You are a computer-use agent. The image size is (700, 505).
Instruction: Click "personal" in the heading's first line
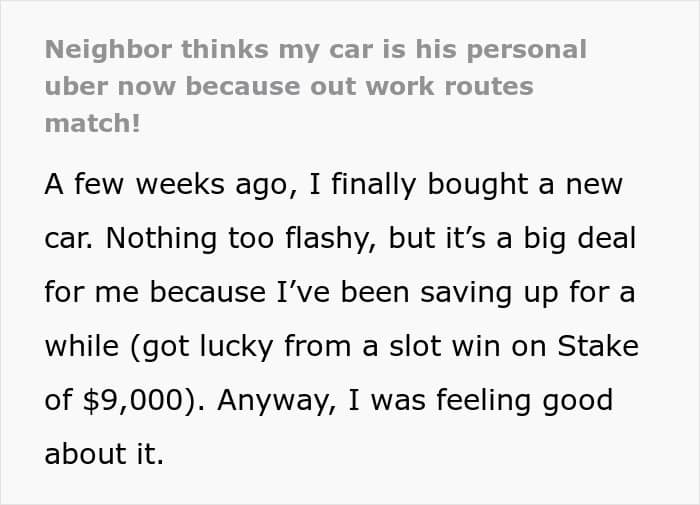526,51
